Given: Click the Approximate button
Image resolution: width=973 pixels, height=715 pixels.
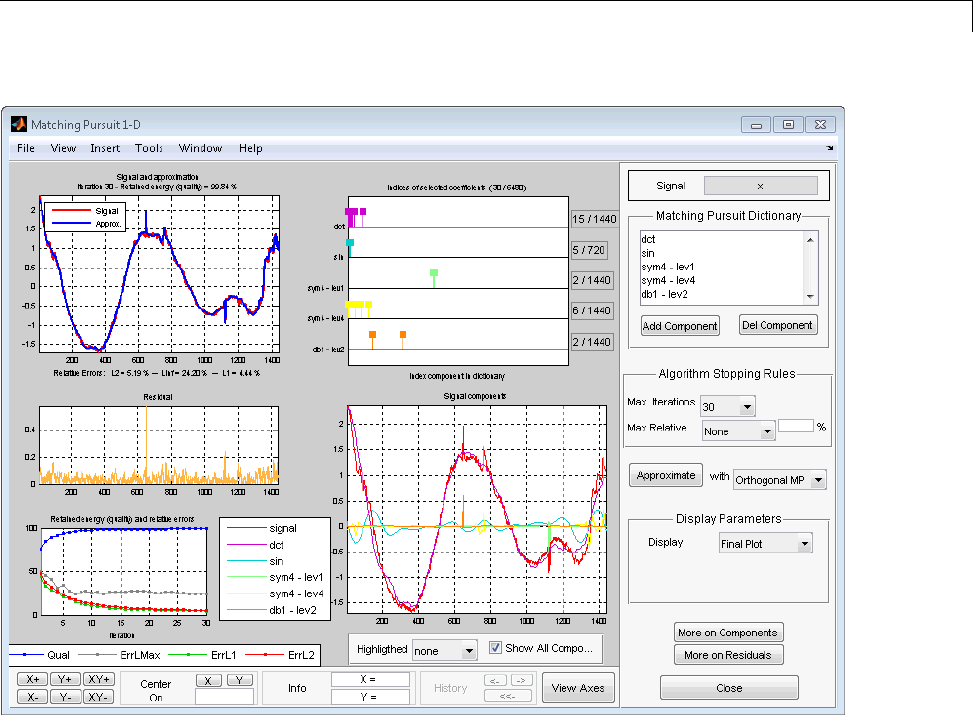Looking at the screenshot, I should point(666,476).
